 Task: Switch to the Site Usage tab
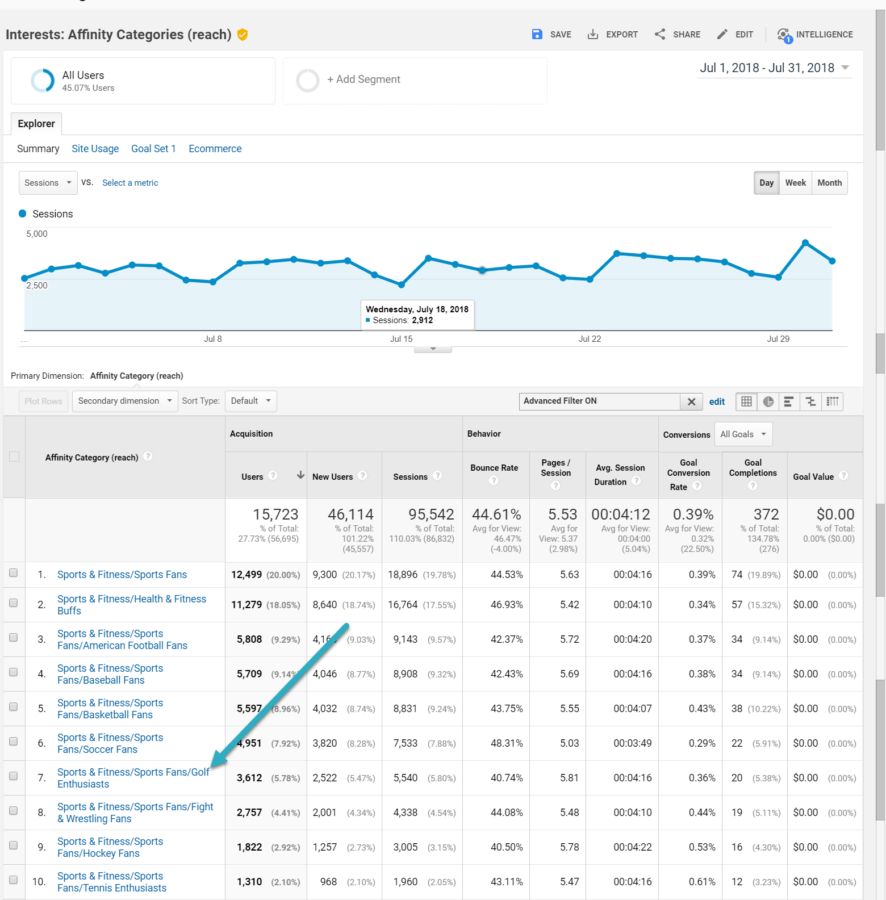[x=95, y=149]
